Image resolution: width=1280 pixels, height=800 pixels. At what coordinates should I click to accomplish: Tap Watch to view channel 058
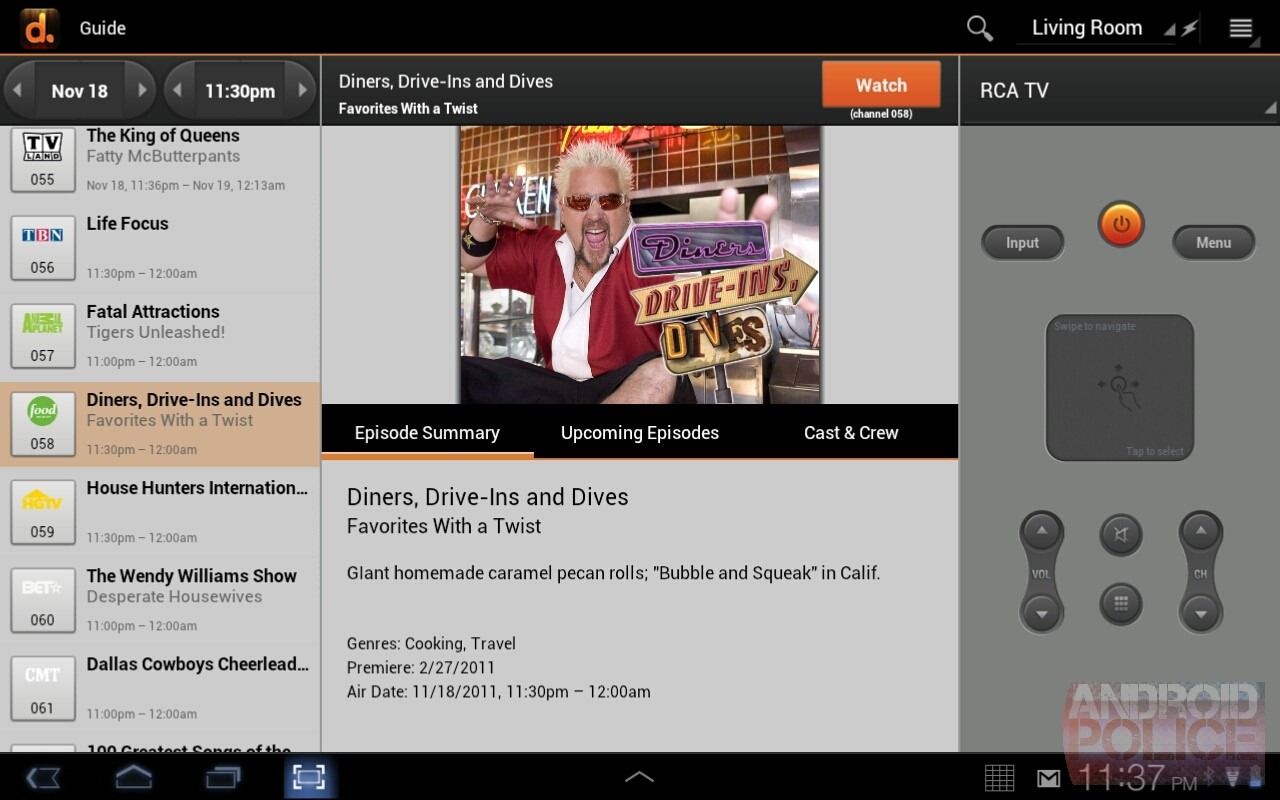pyautogui.click(x=881, y=85)
